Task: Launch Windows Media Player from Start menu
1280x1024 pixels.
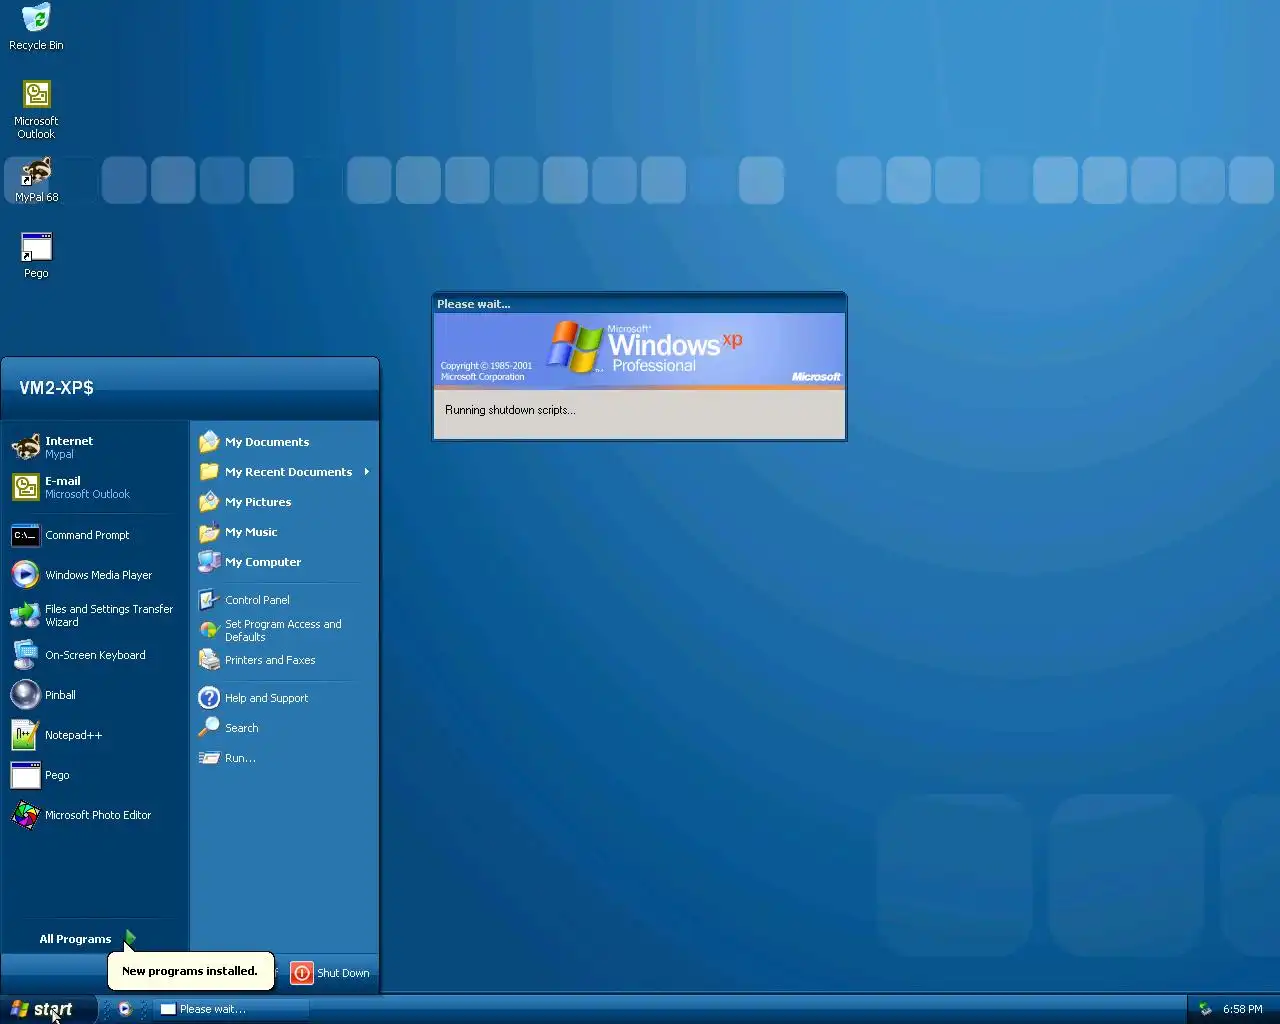Action: pyautogui.click(x=95, y=575)
